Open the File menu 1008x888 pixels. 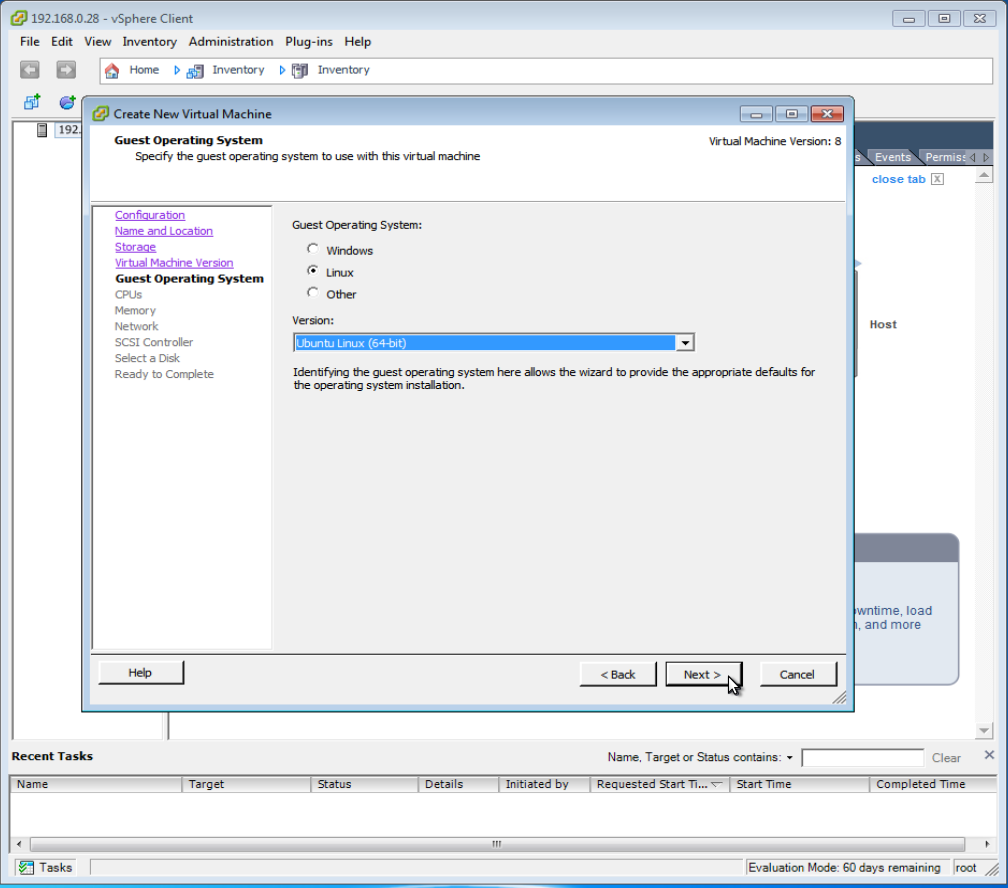(x=30, y=42)
